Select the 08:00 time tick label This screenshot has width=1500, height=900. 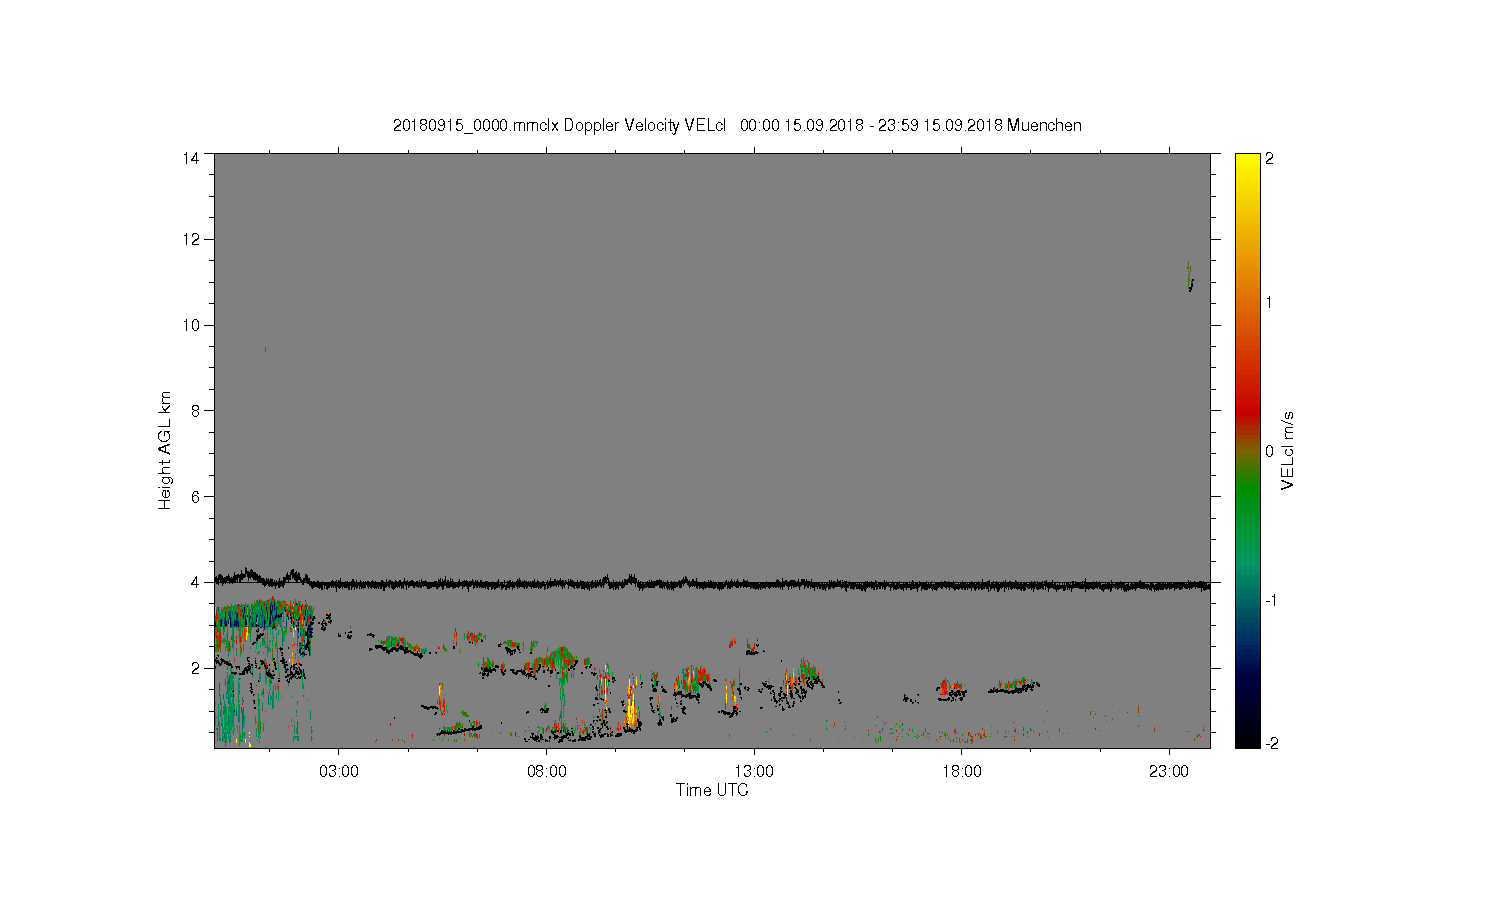click(x=547, y=772)
